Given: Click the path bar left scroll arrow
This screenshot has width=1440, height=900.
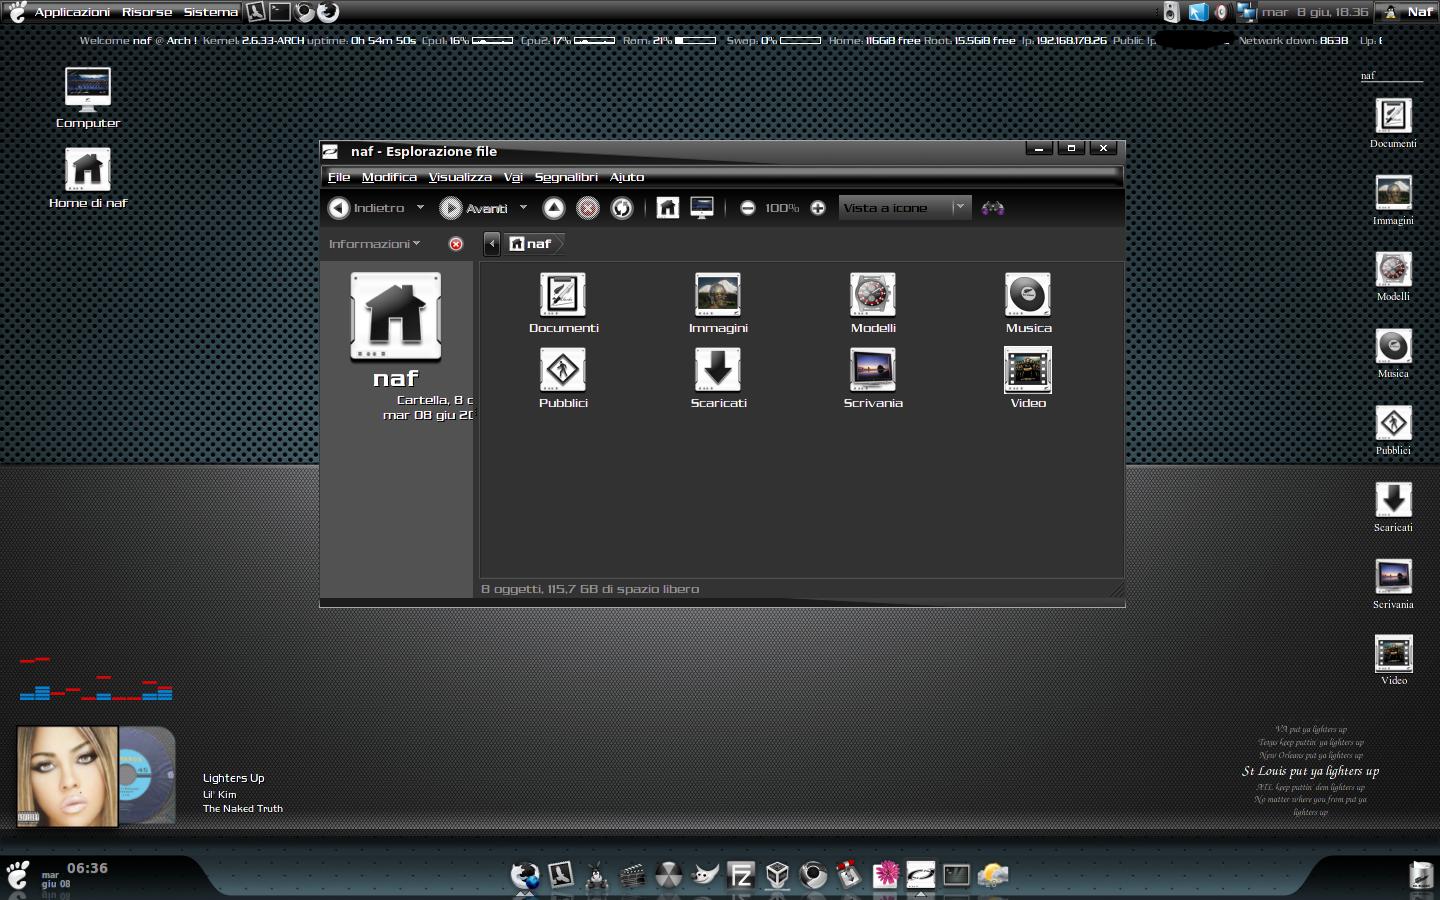Looking at the screenshot, I should (492, 244).
